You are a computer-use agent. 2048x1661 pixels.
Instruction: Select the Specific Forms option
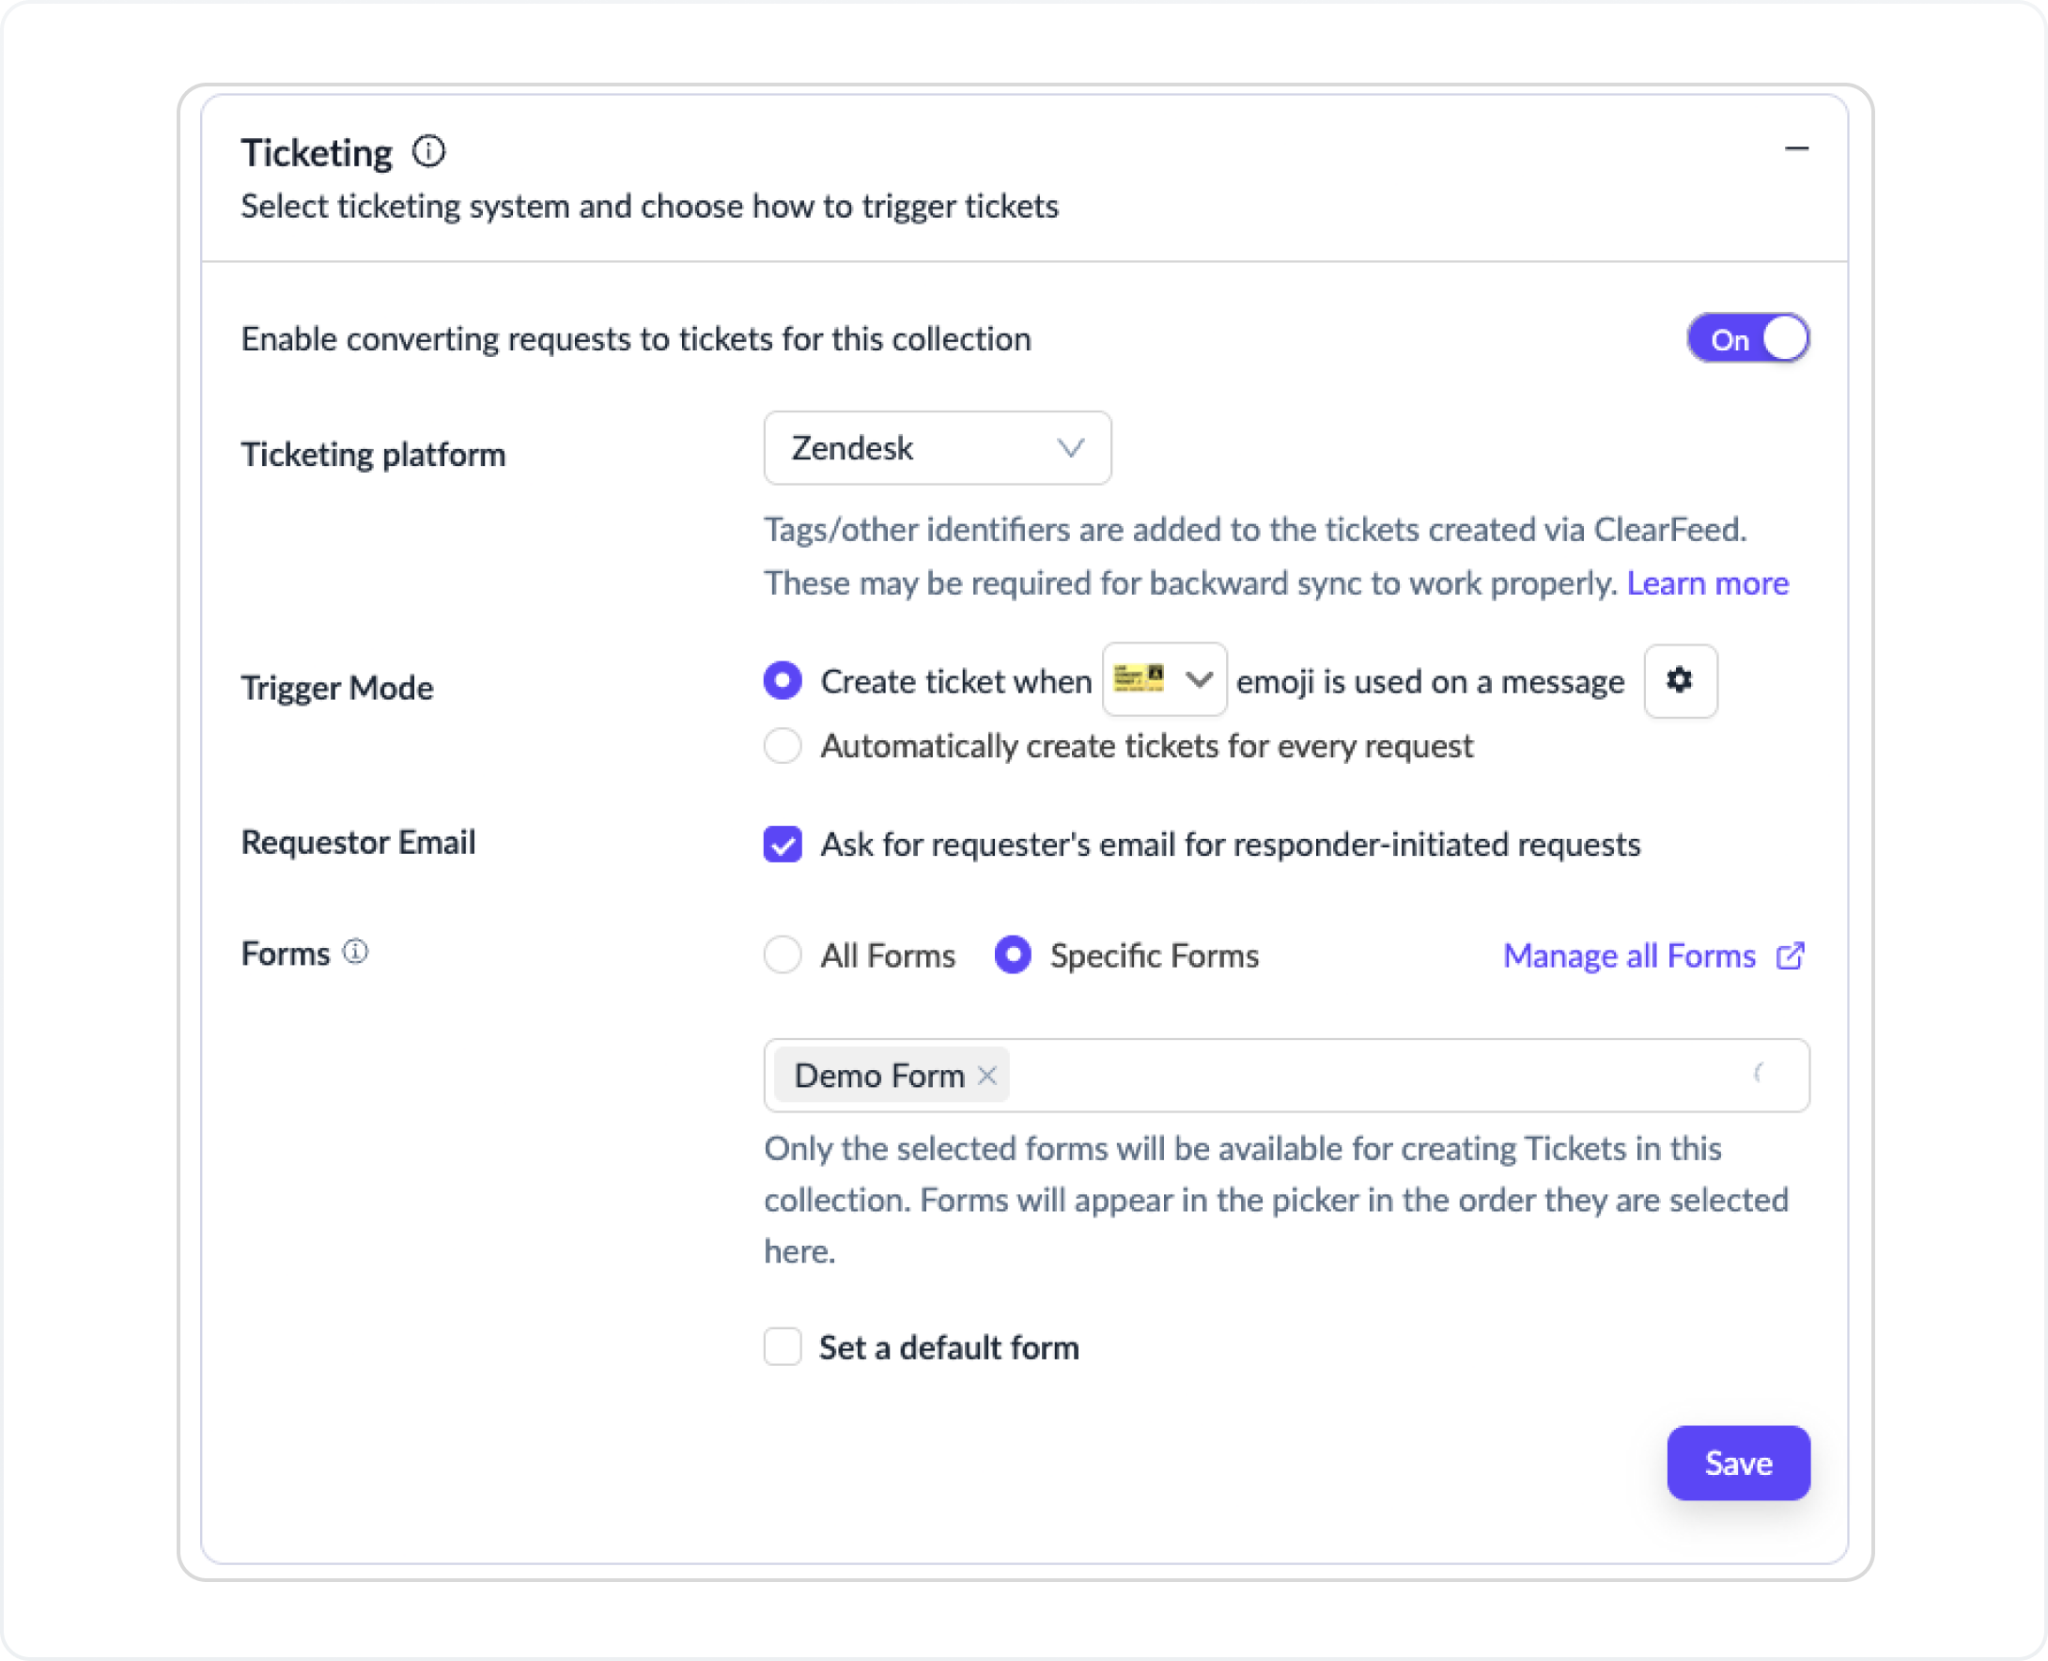1012,955
